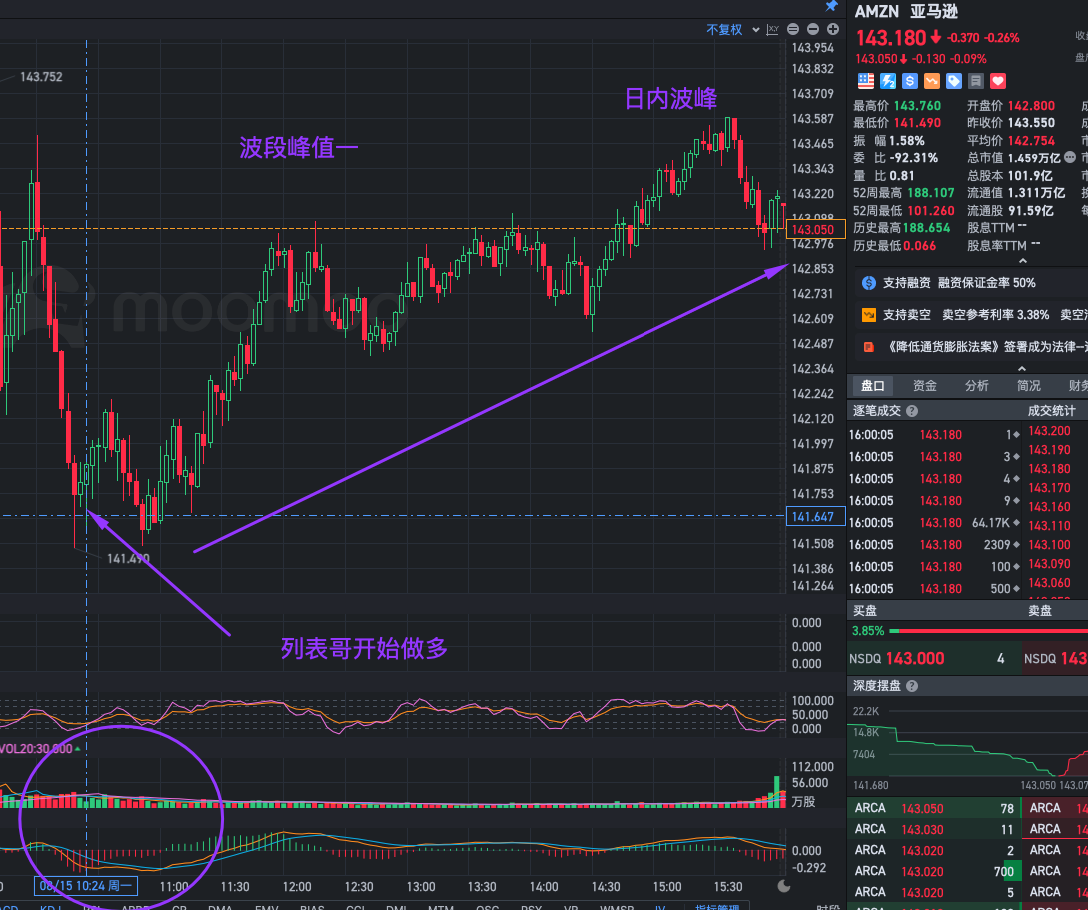Click the 64.17K trade row
The image size is (1088, 910).
coord(934,523)
